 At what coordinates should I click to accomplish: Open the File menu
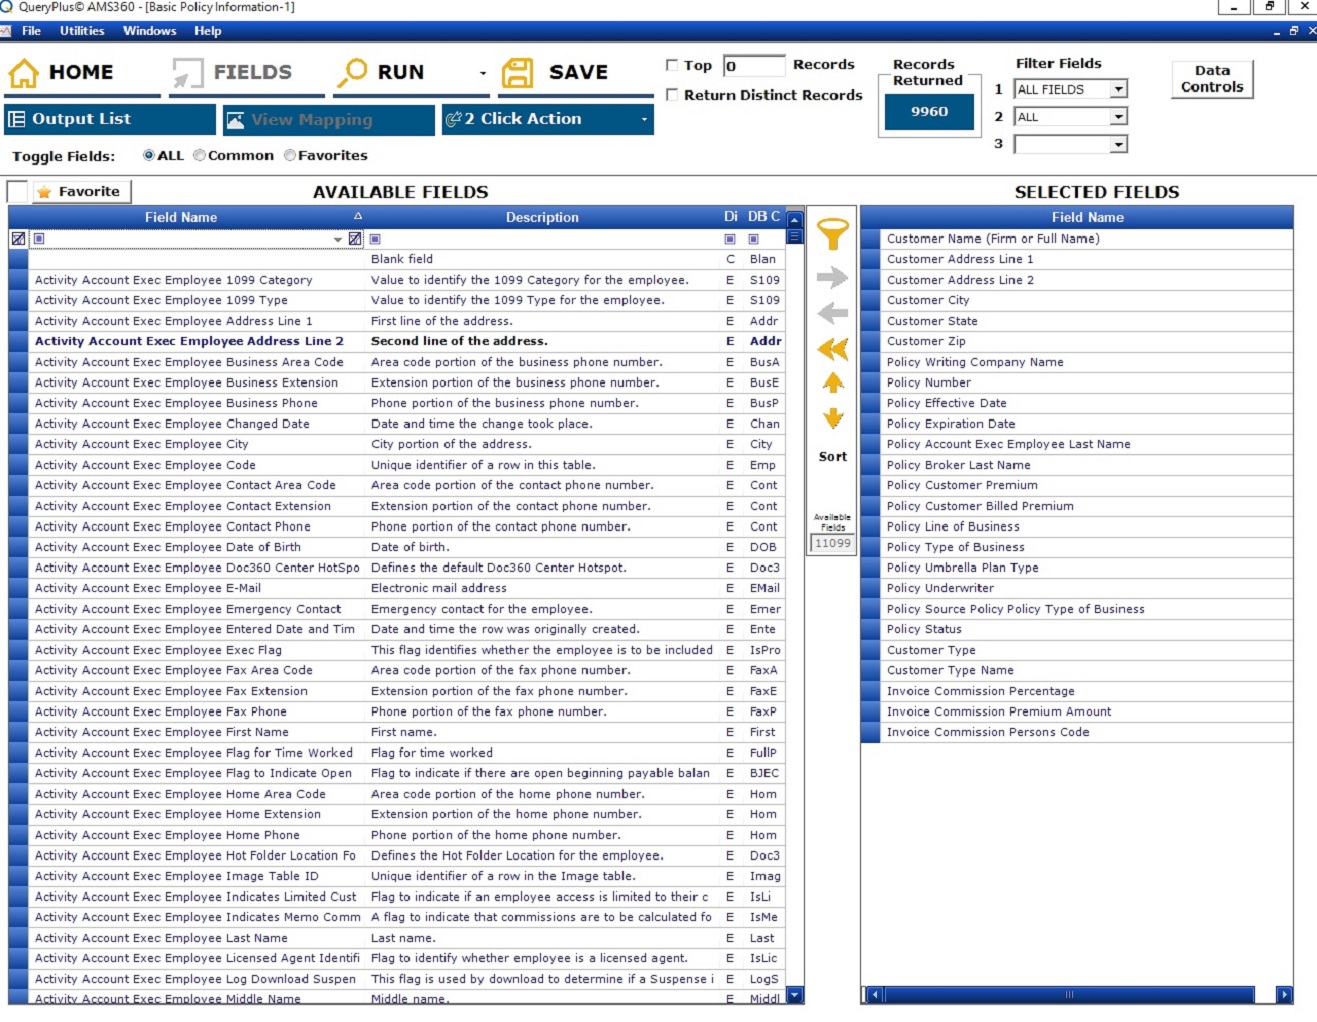32,31
